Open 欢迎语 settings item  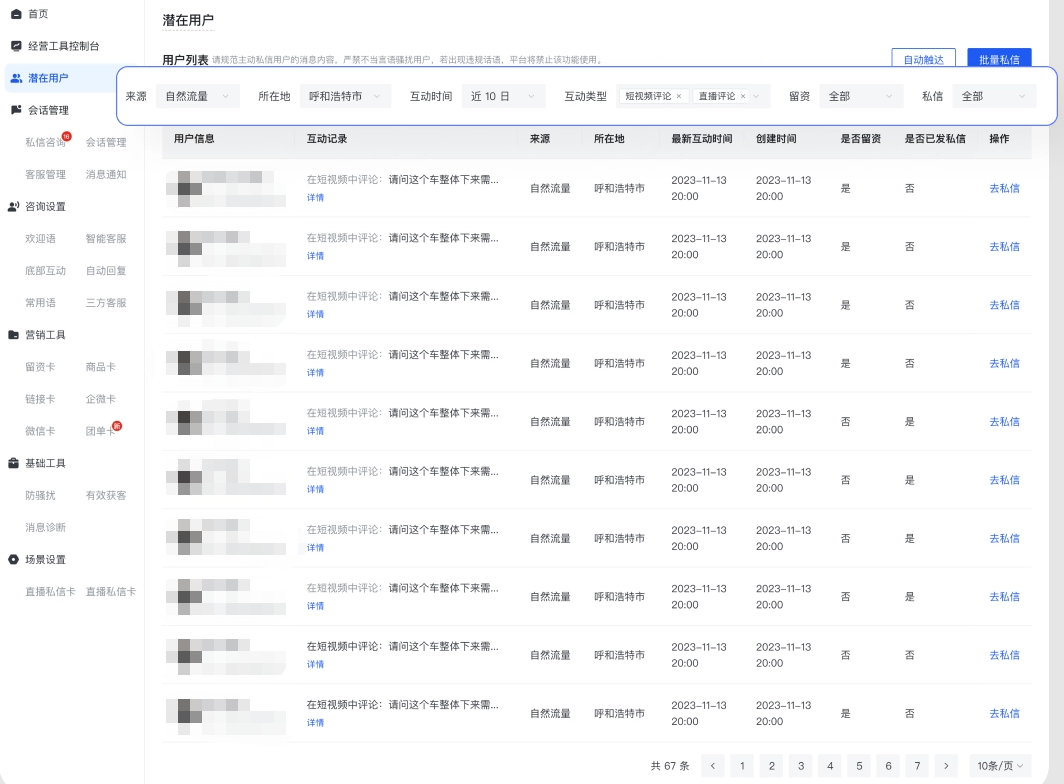pos(41,238)
